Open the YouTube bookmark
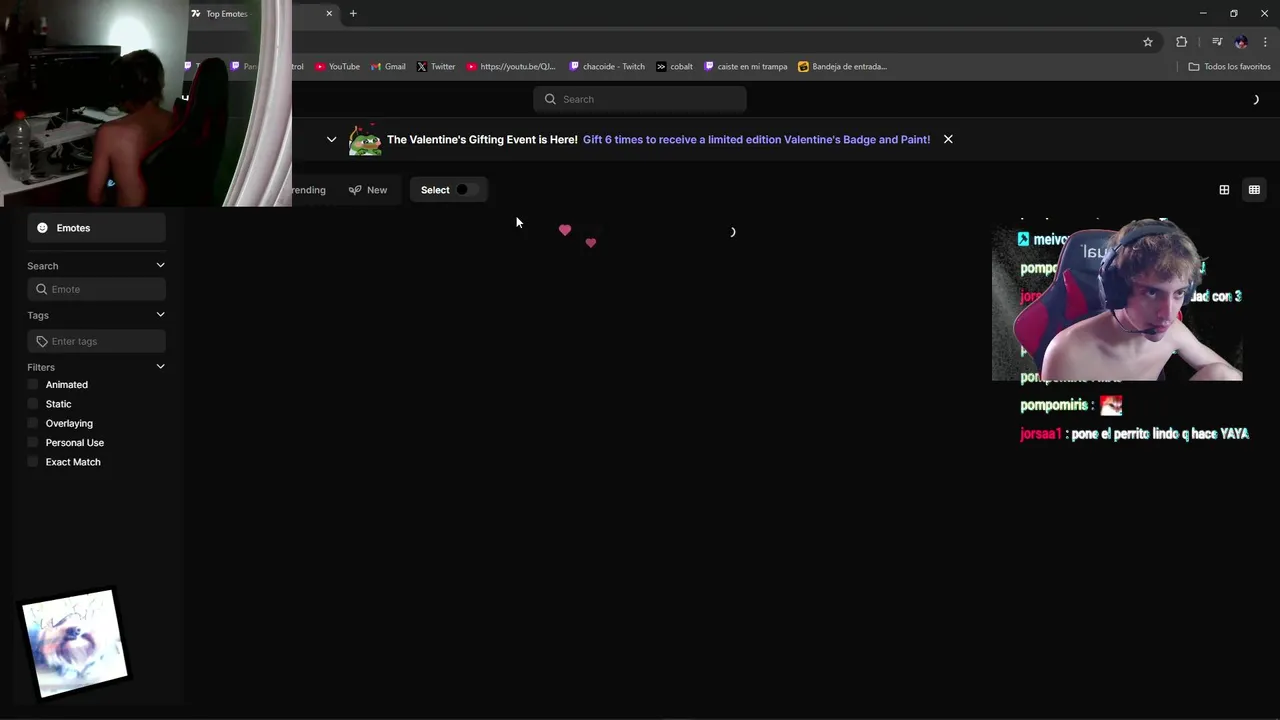 coord(337,67)
